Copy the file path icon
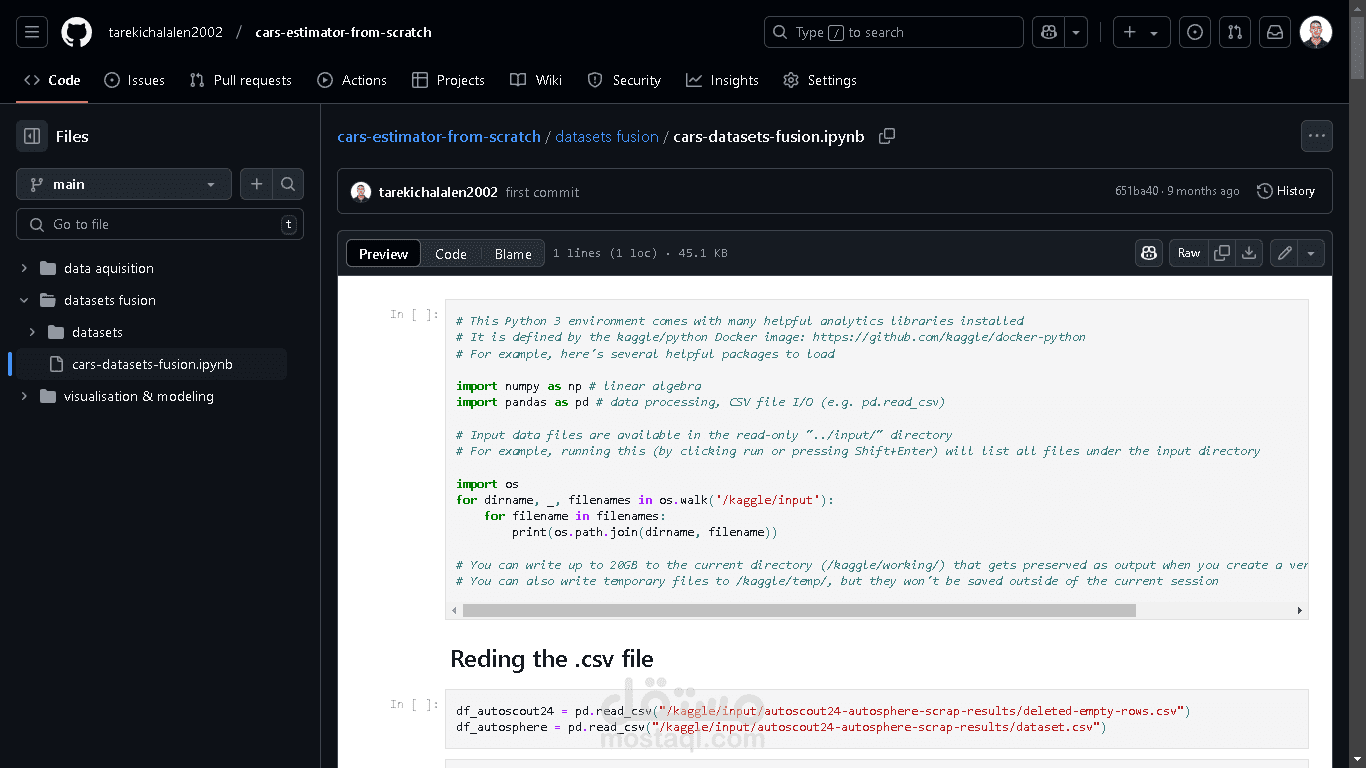This screenshot has width=1366, height=768. (887, 136)
